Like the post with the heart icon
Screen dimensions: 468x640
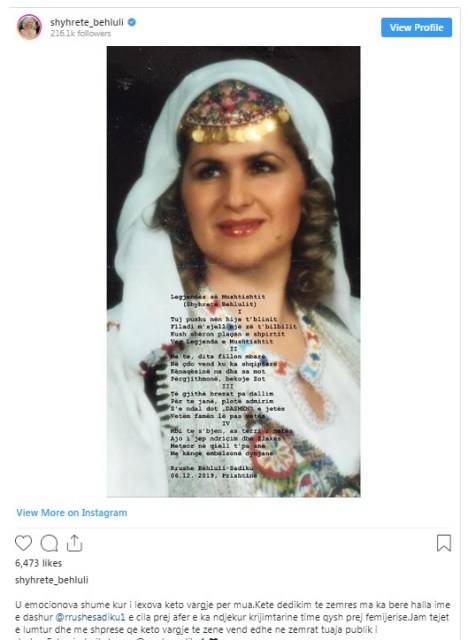[x=23, y=543]
